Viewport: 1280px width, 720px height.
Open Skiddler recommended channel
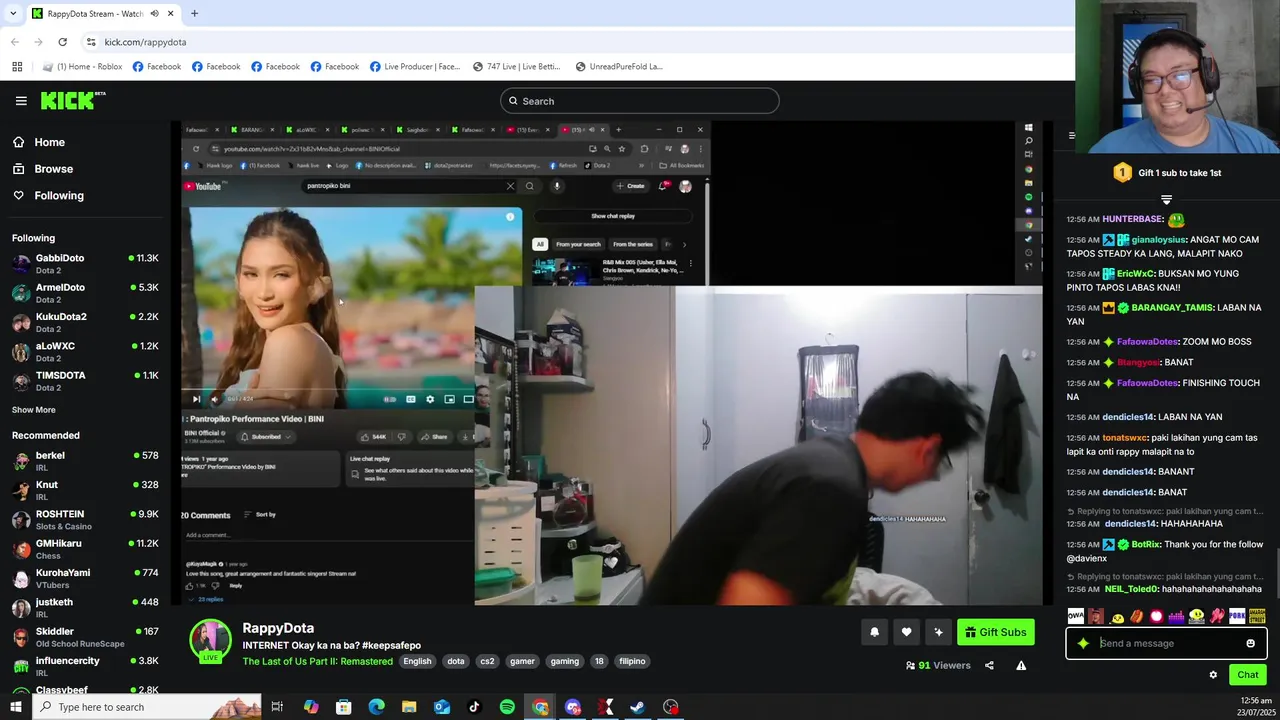pyautogui.click(x=86, y=637)
